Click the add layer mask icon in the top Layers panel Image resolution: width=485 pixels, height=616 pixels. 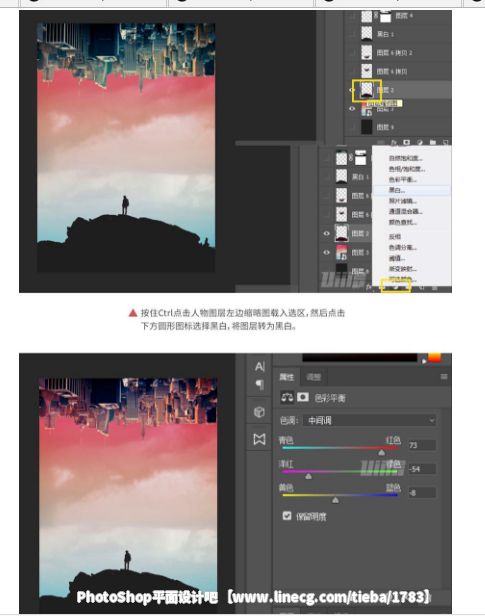tap(406, 142)
